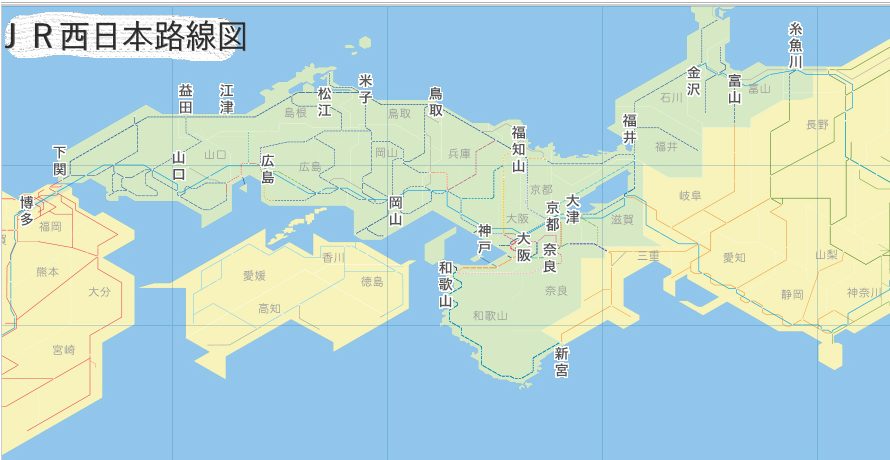Select the gray 京都 prefecture label
Screen dimensions: 890x460
coord(541,189)
